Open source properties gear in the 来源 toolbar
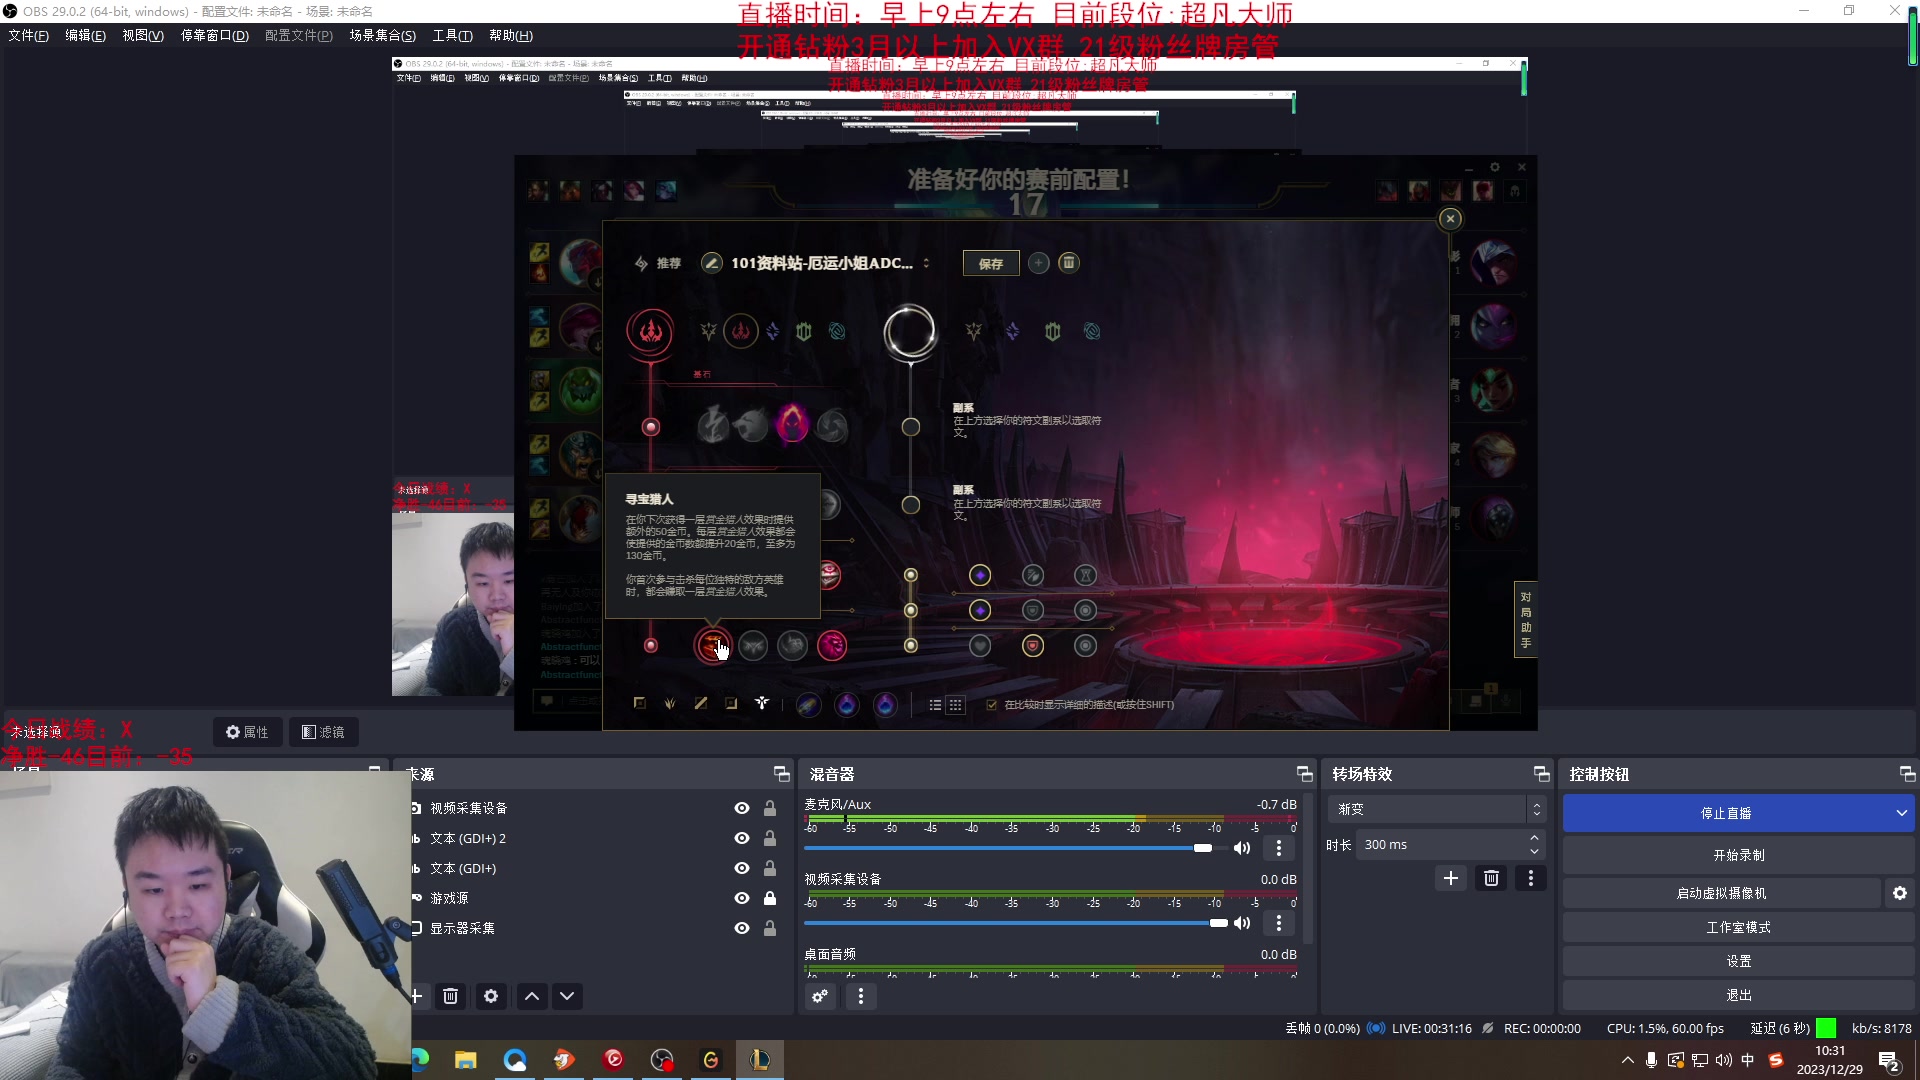This screenshot has height=1080, width=1920. (x=491, y=996)
